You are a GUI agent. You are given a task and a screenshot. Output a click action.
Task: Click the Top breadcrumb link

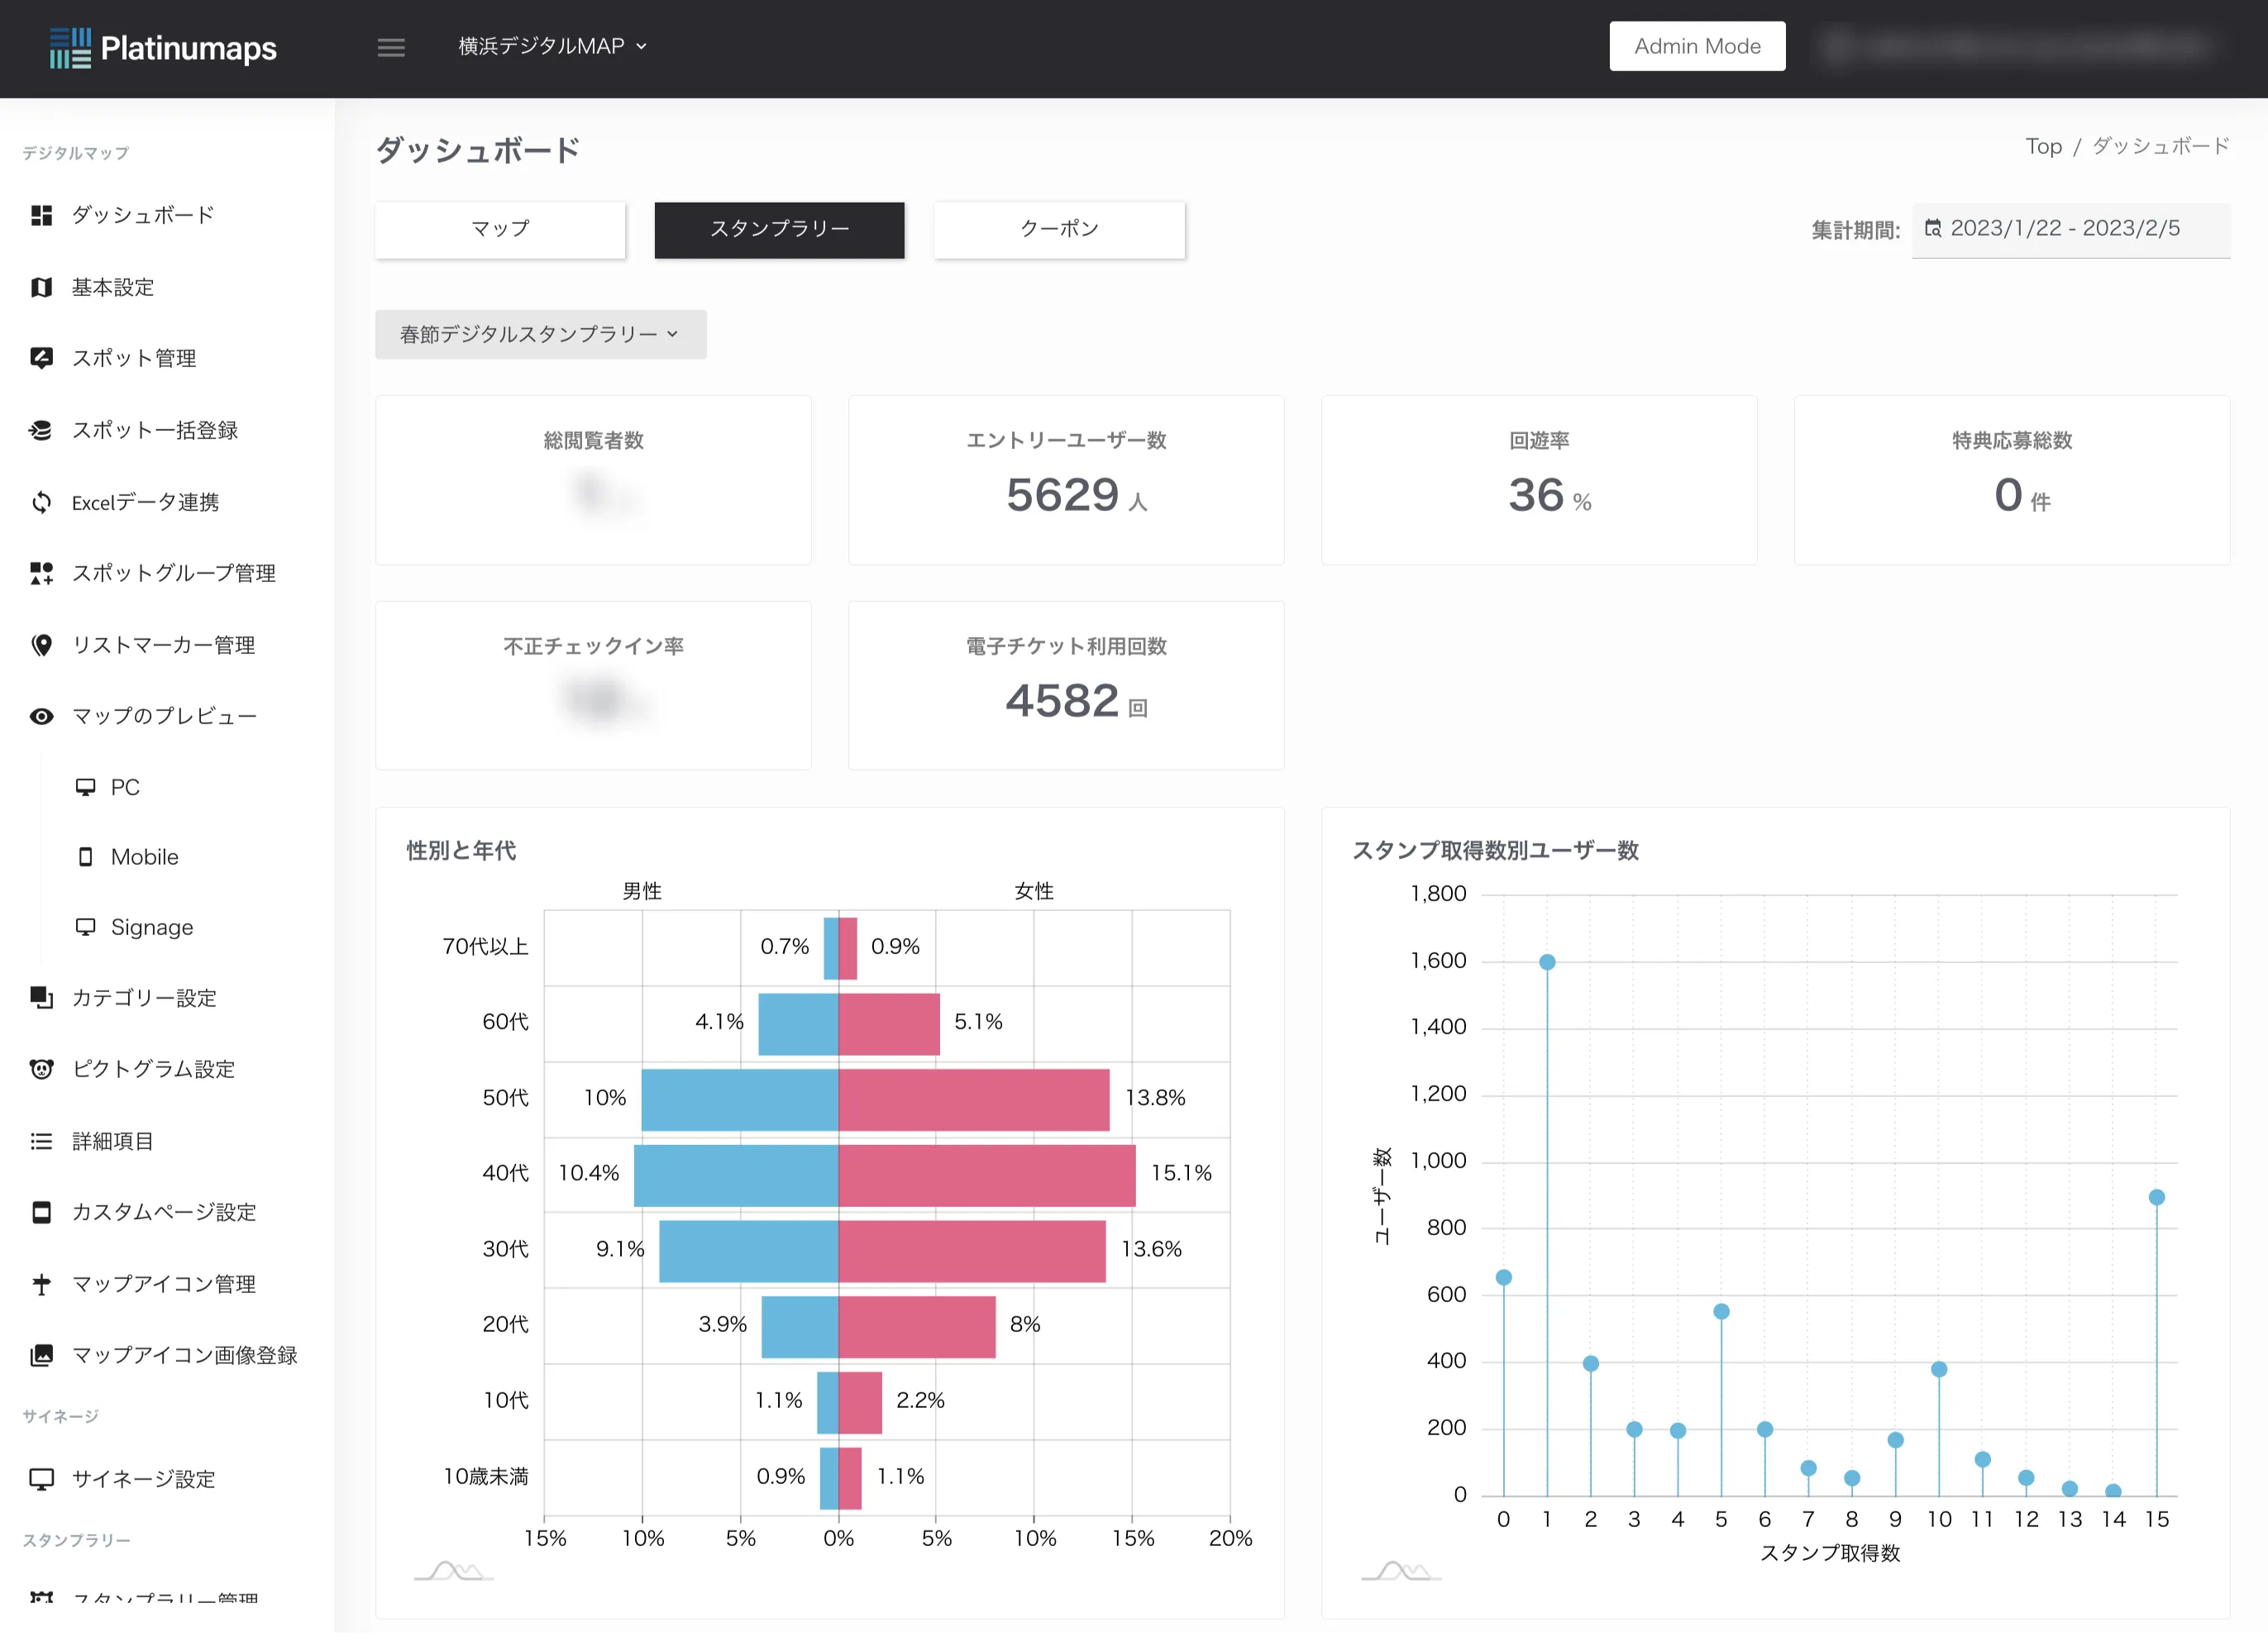coord(2043,146)
